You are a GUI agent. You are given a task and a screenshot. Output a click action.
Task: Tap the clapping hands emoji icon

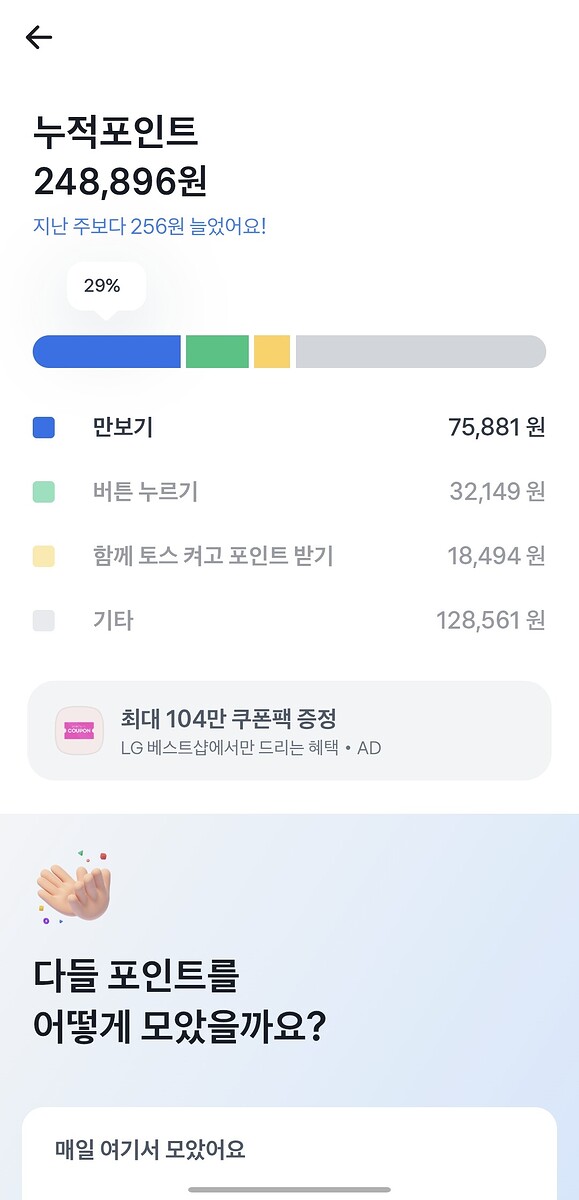coord(73,887)
